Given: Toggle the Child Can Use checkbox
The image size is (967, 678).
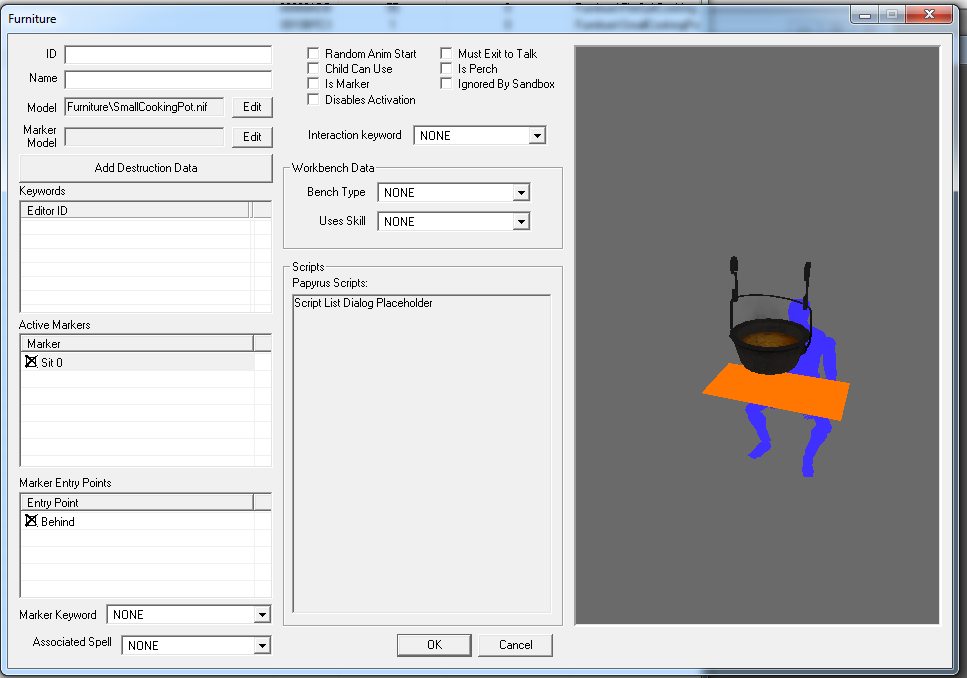Looking at the screenshot, I should [x=314, y=69].
